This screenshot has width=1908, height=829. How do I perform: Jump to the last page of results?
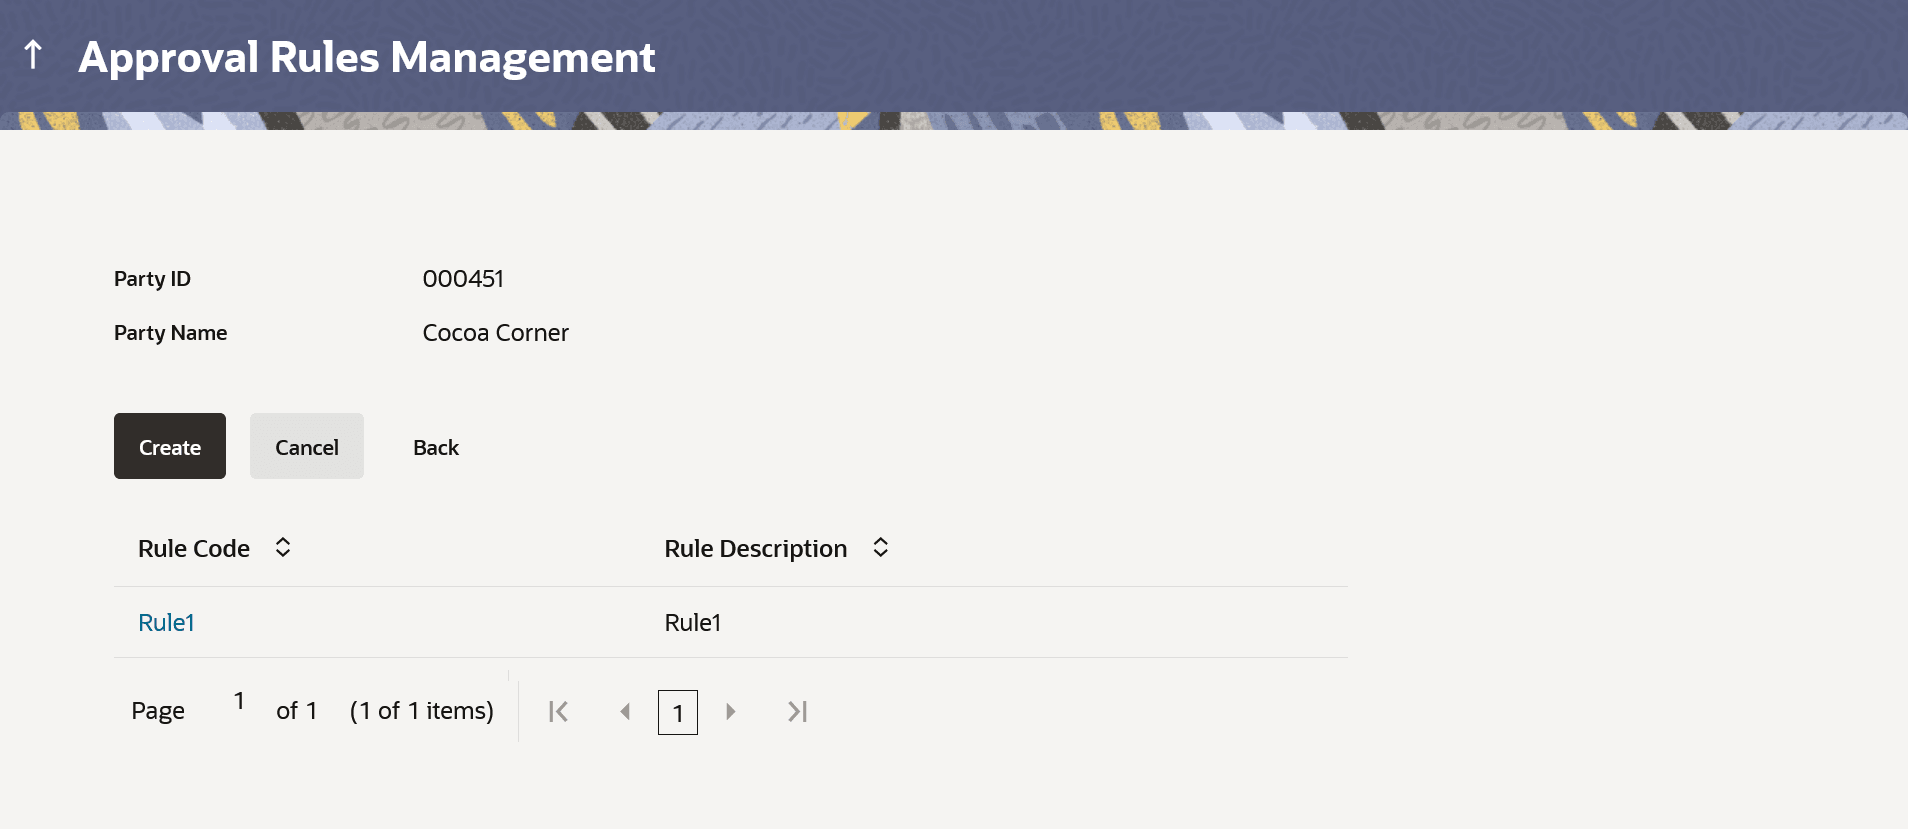point(797,712)
